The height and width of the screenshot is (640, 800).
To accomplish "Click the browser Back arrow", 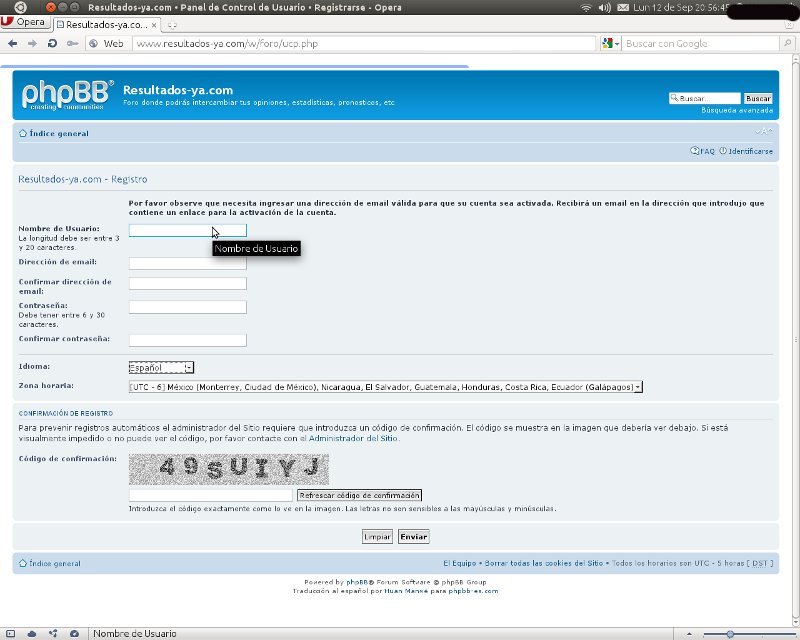I will 13,43.
